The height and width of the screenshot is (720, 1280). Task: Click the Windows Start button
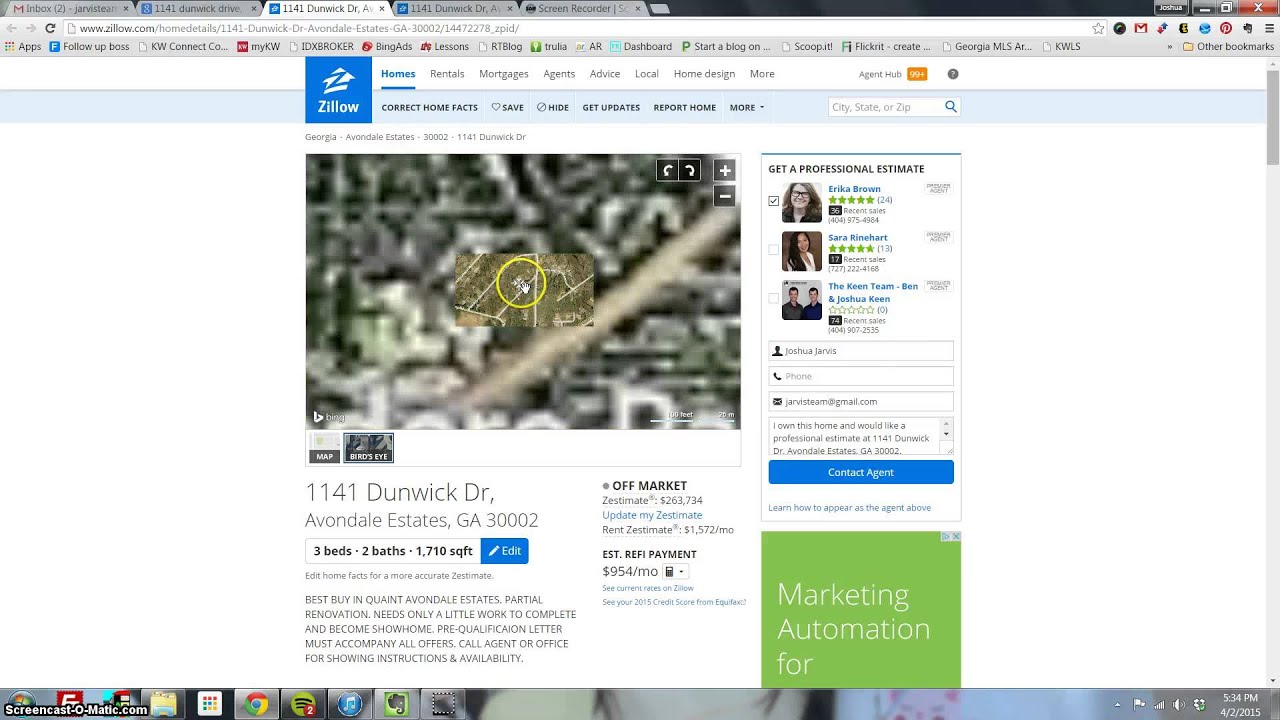click(x=21, y=702)
